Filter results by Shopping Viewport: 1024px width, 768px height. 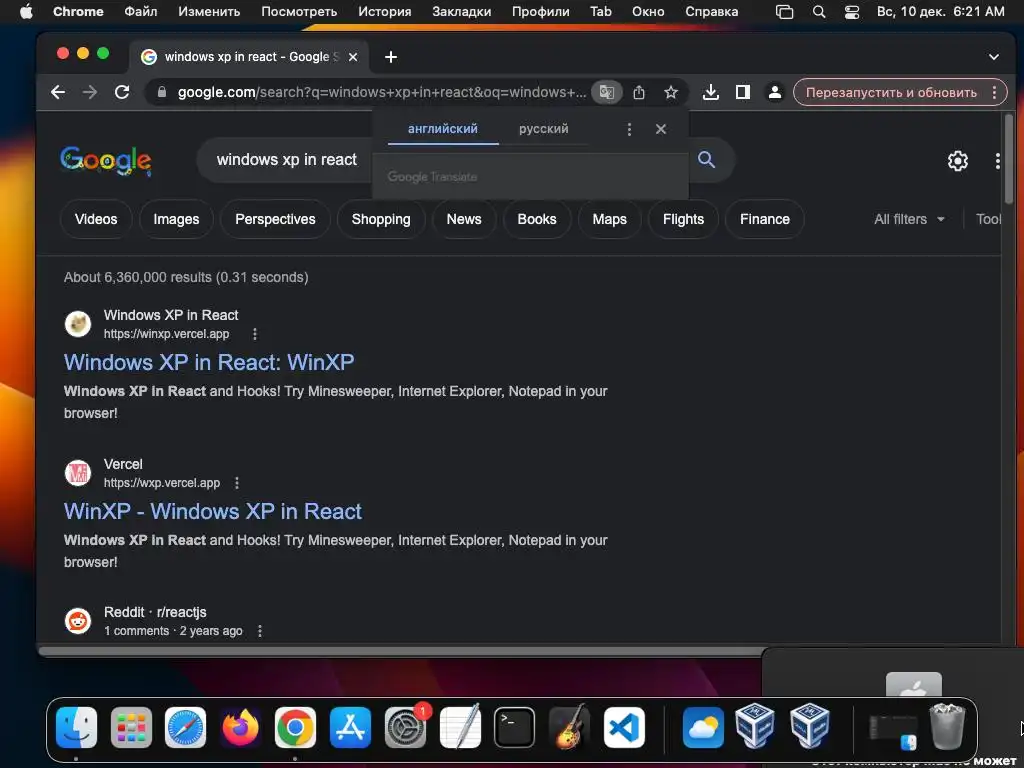381,219
